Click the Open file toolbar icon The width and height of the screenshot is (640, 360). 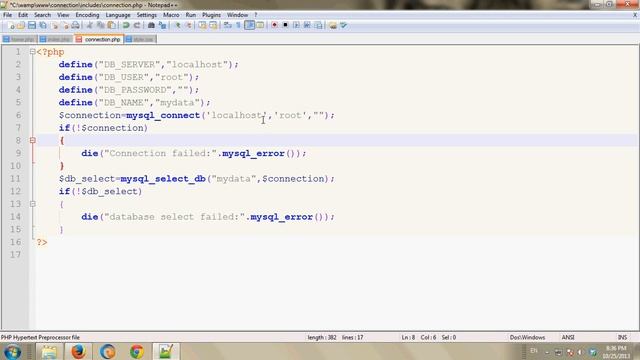coord(21,25)
